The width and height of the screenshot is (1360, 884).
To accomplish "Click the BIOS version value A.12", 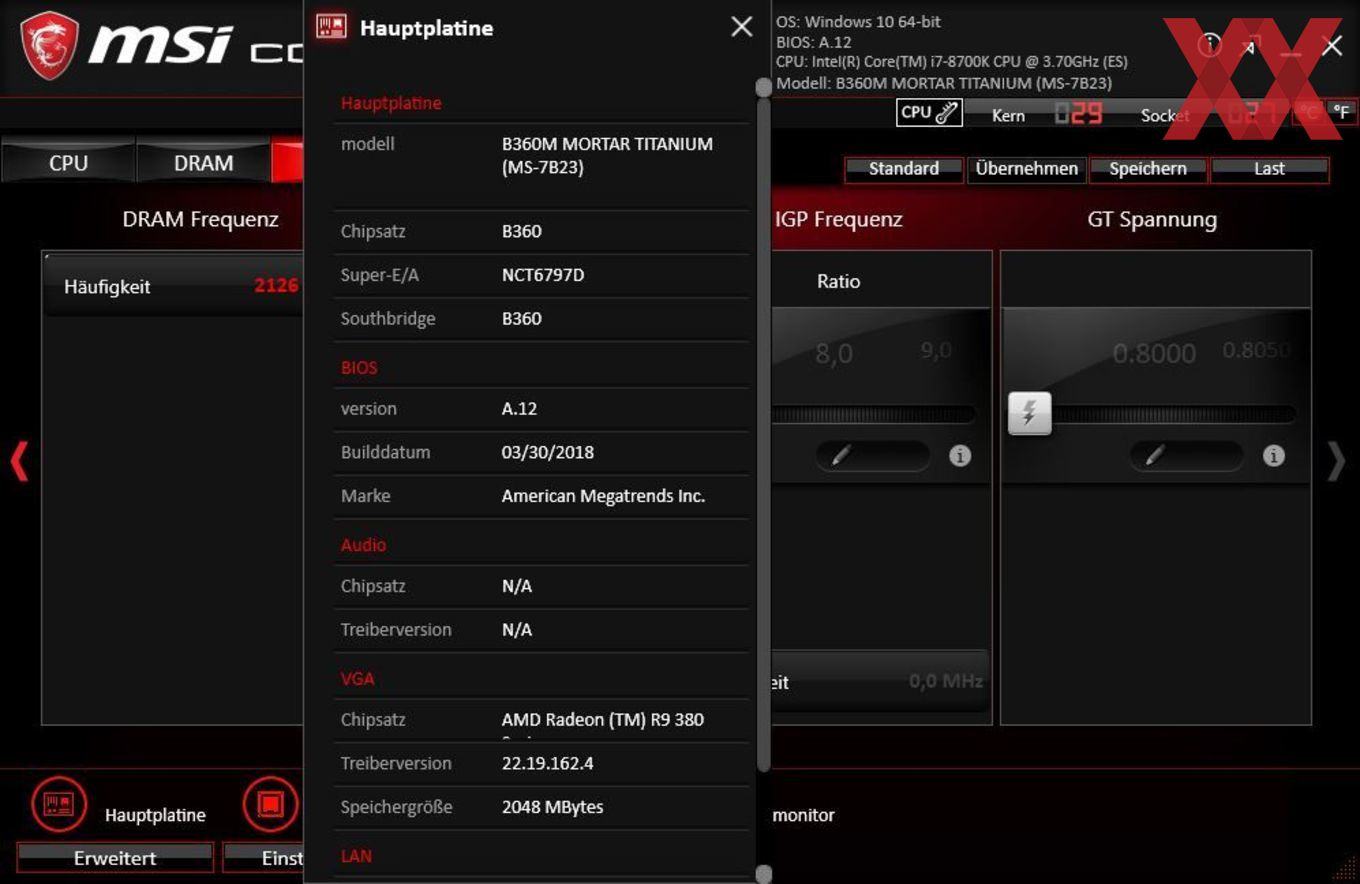I will (519, 409).
